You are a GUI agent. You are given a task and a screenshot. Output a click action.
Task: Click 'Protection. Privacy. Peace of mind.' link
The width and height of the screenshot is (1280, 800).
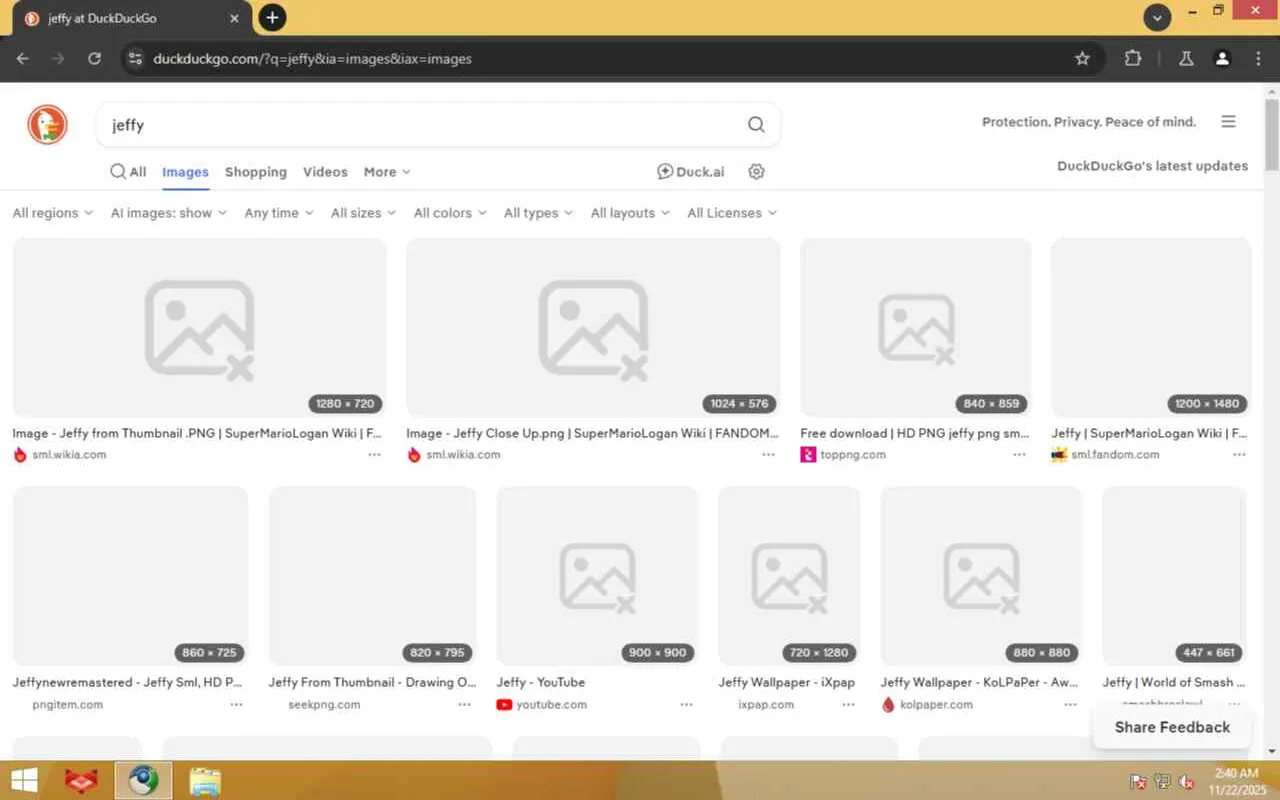[1089, 122]
